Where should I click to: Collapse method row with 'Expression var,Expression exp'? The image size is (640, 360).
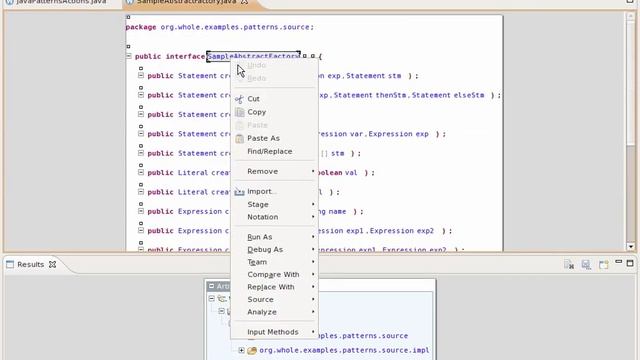141,133
